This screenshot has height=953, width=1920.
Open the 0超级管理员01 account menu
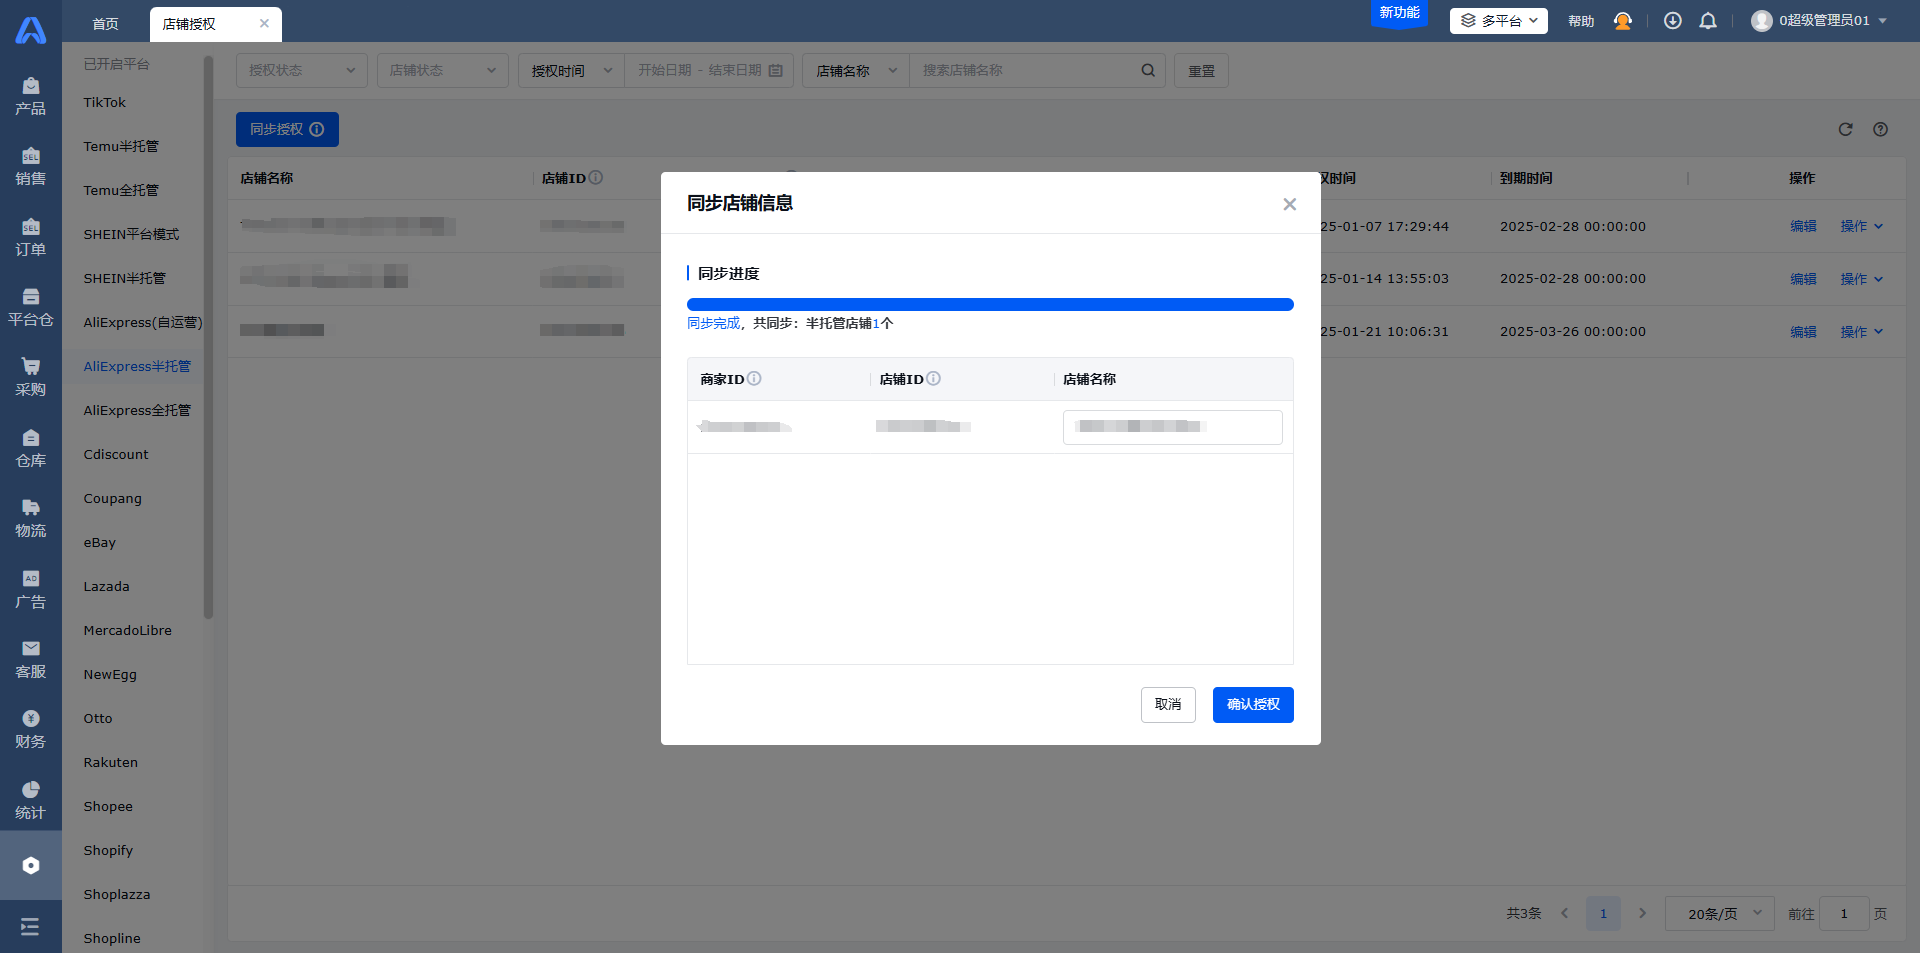pyautogui.click(x=1819, y=21)
